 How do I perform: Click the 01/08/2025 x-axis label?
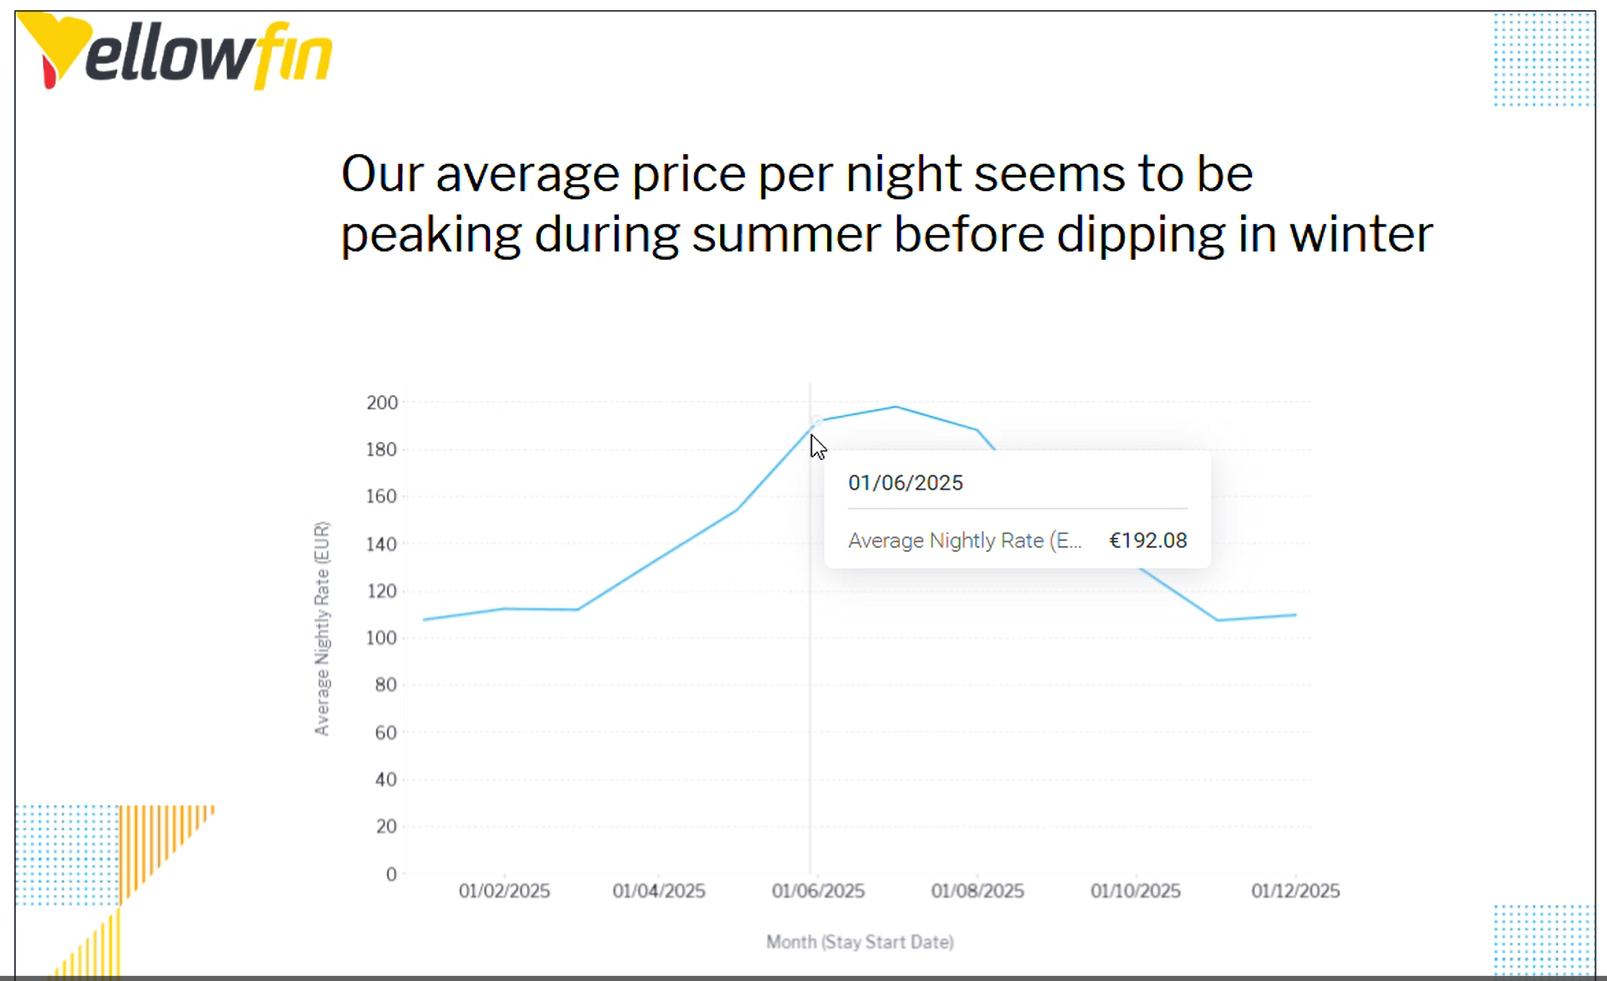tap(977, 891)
